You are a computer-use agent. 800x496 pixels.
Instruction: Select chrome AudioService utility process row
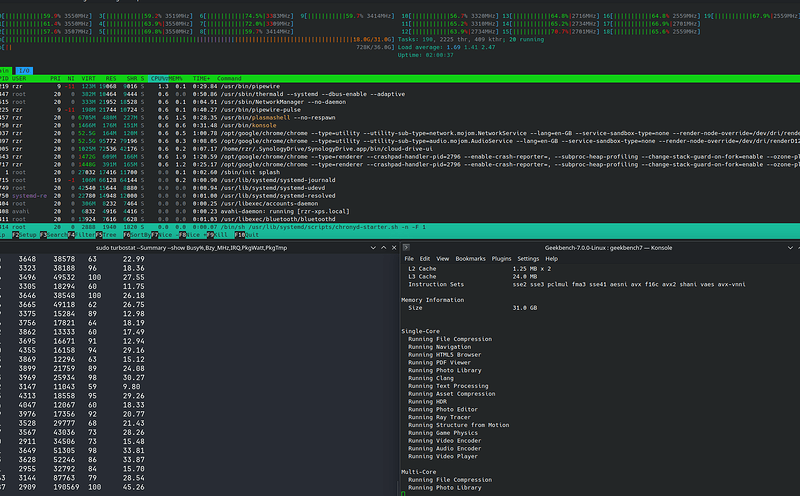(x=400, y=141)
